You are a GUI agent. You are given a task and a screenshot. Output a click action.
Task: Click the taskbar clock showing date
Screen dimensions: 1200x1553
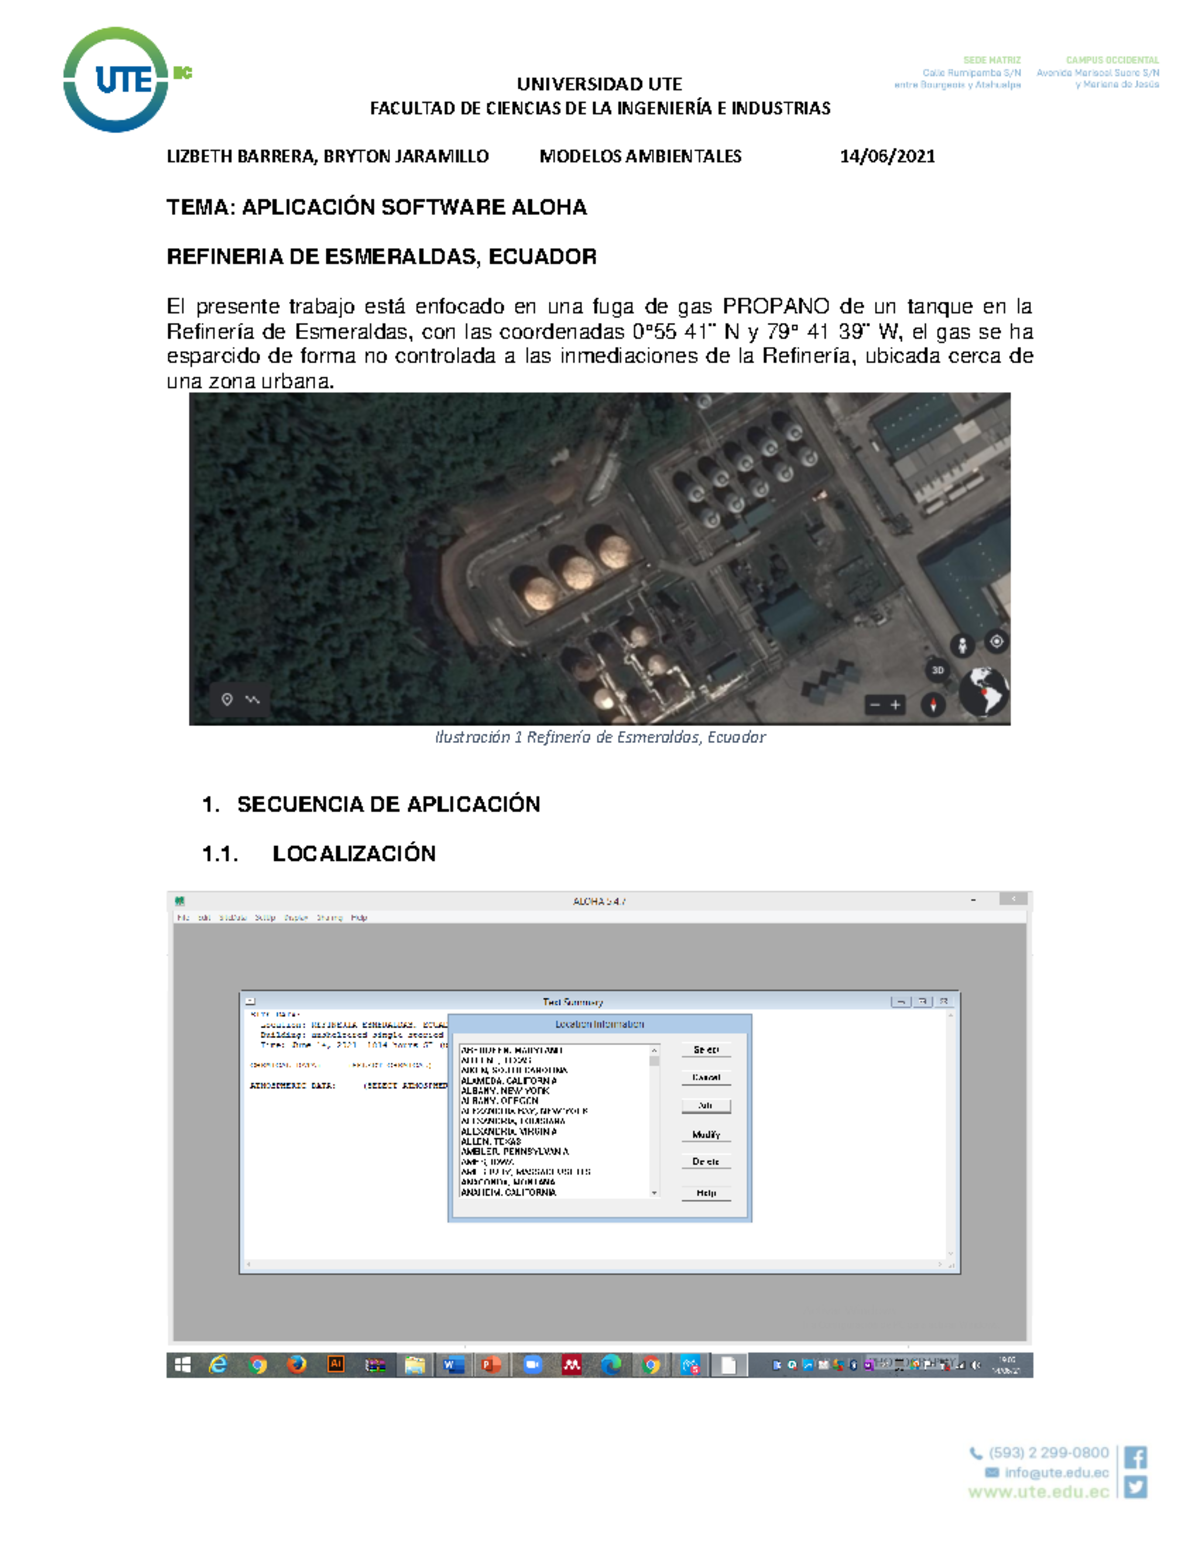coord(1006,1365)
